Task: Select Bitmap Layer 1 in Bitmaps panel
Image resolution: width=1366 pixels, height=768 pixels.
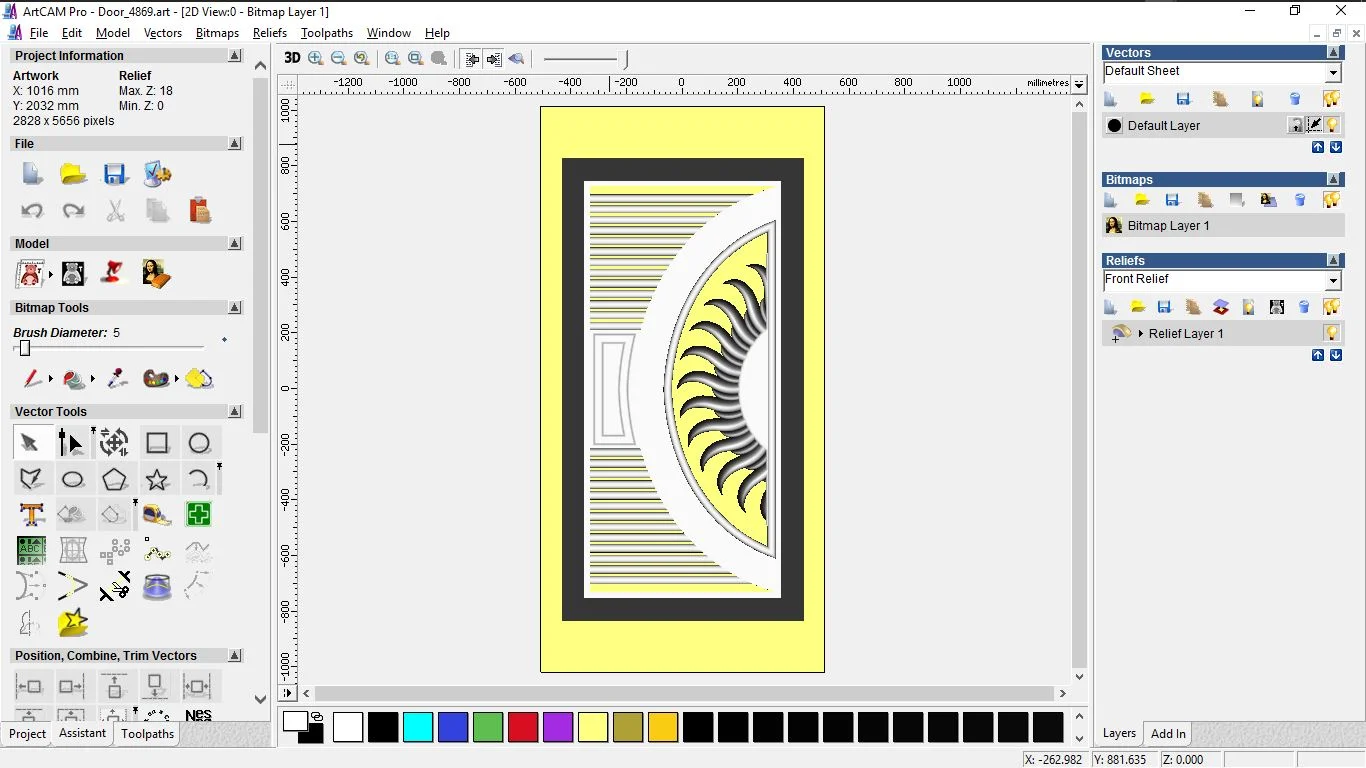Action: tap(1168, 226)
